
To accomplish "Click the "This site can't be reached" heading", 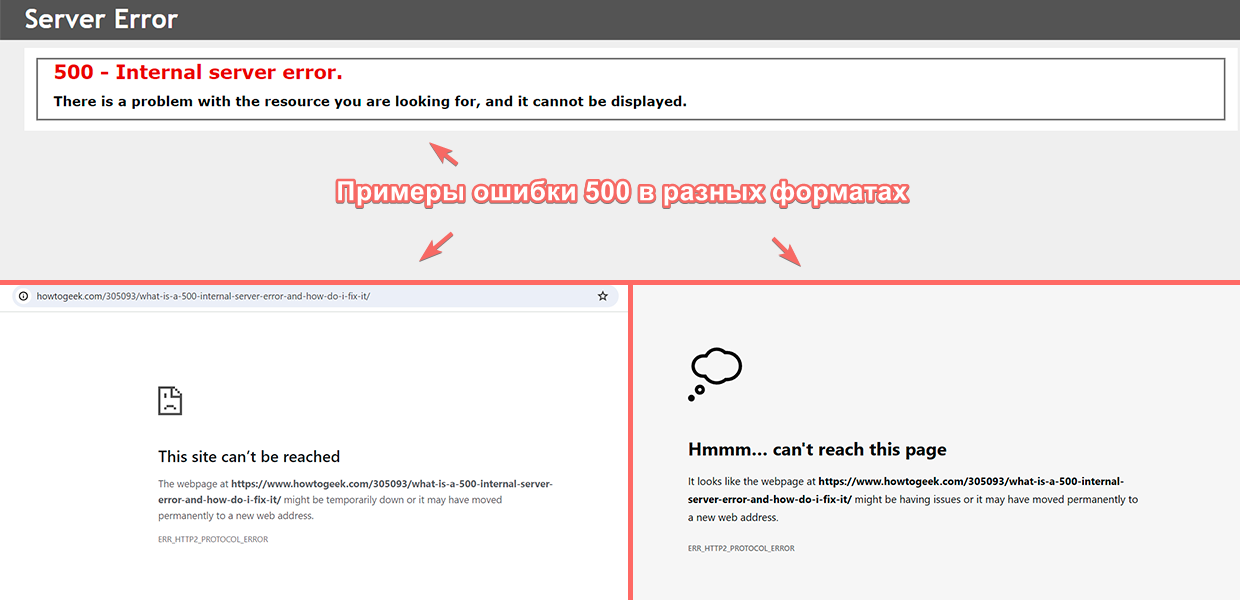I will (x=249, y=457).
